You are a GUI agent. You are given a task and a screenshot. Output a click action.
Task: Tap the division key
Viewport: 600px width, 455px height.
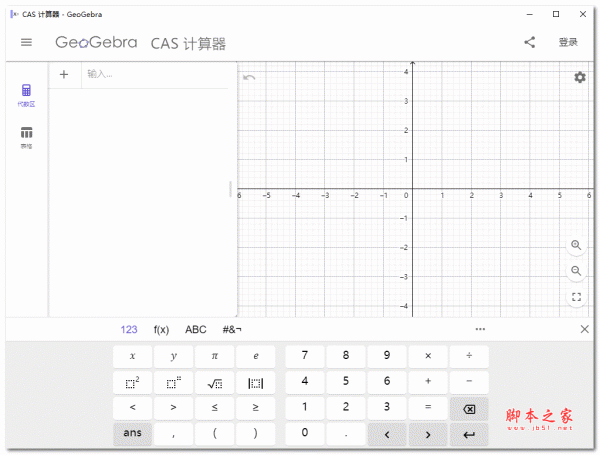[x=469, y=356]
